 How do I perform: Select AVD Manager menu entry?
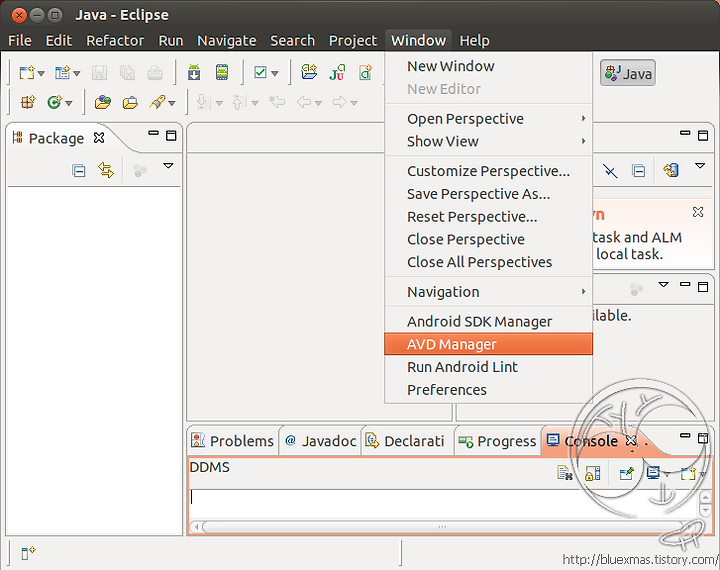click(x=489, y=344)
